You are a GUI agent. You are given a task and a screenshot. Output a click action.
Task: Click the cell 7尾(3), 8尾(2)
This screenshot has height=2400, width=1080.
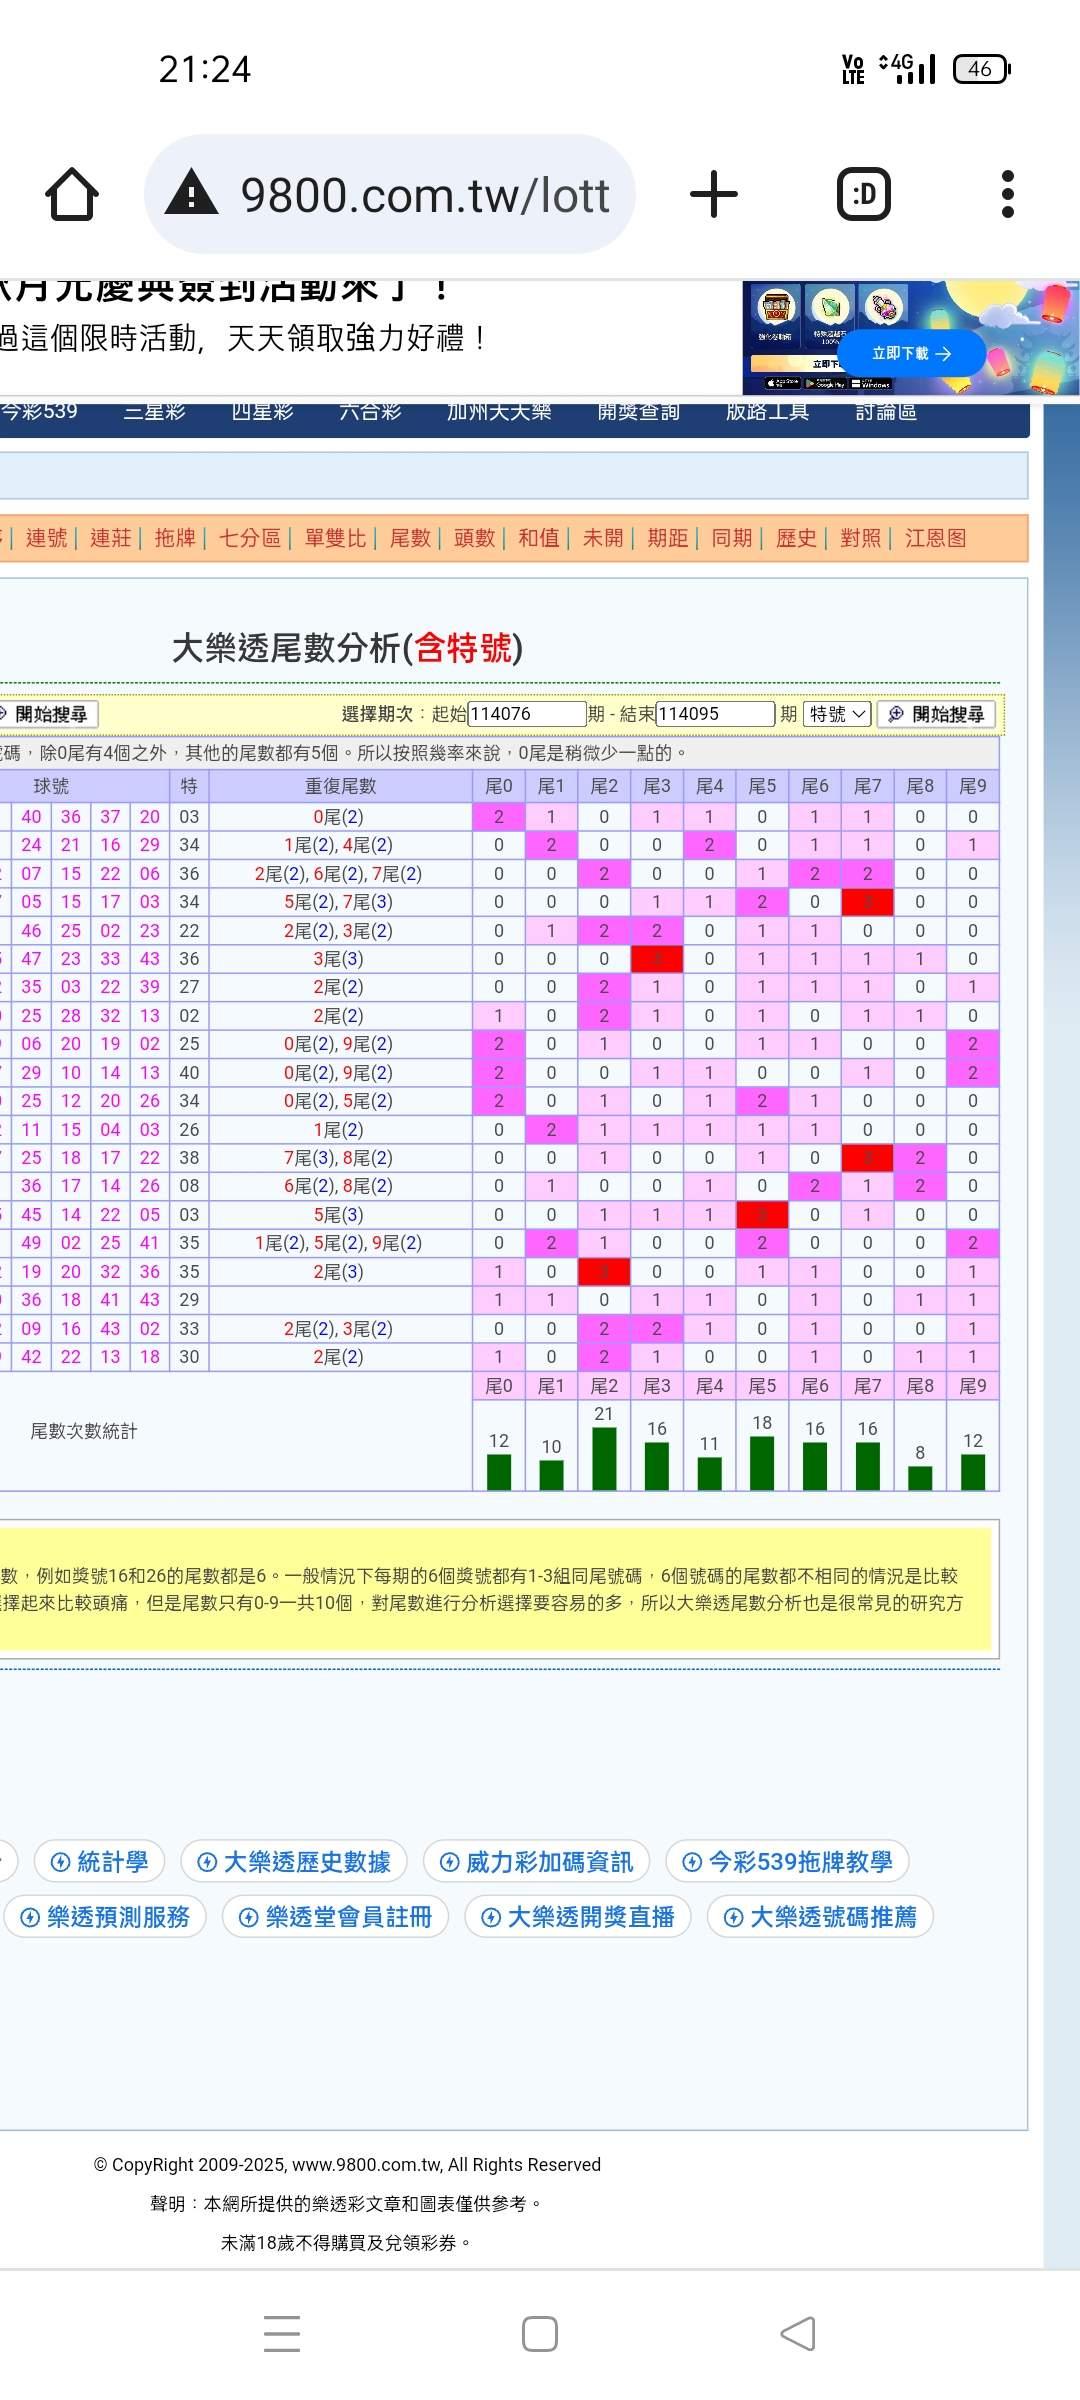[340, 1158]
